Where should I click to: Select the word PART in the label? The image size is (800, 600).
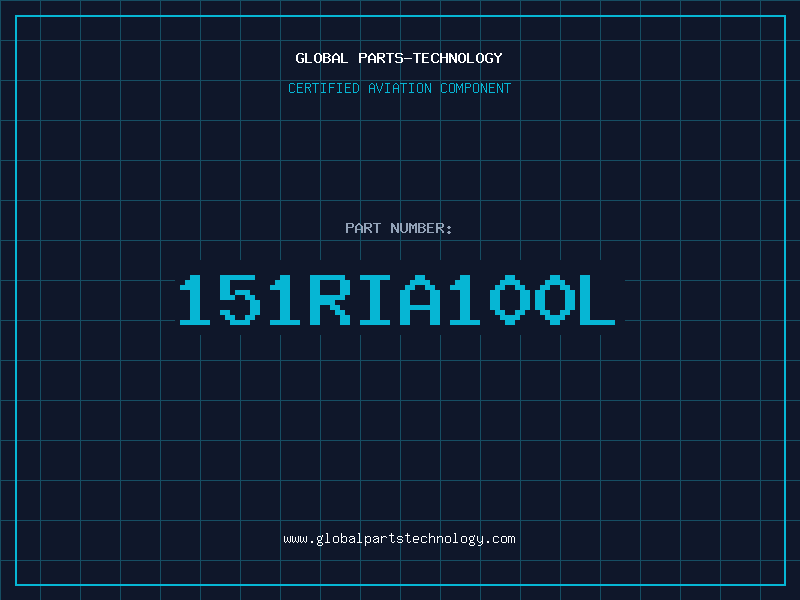363,228
